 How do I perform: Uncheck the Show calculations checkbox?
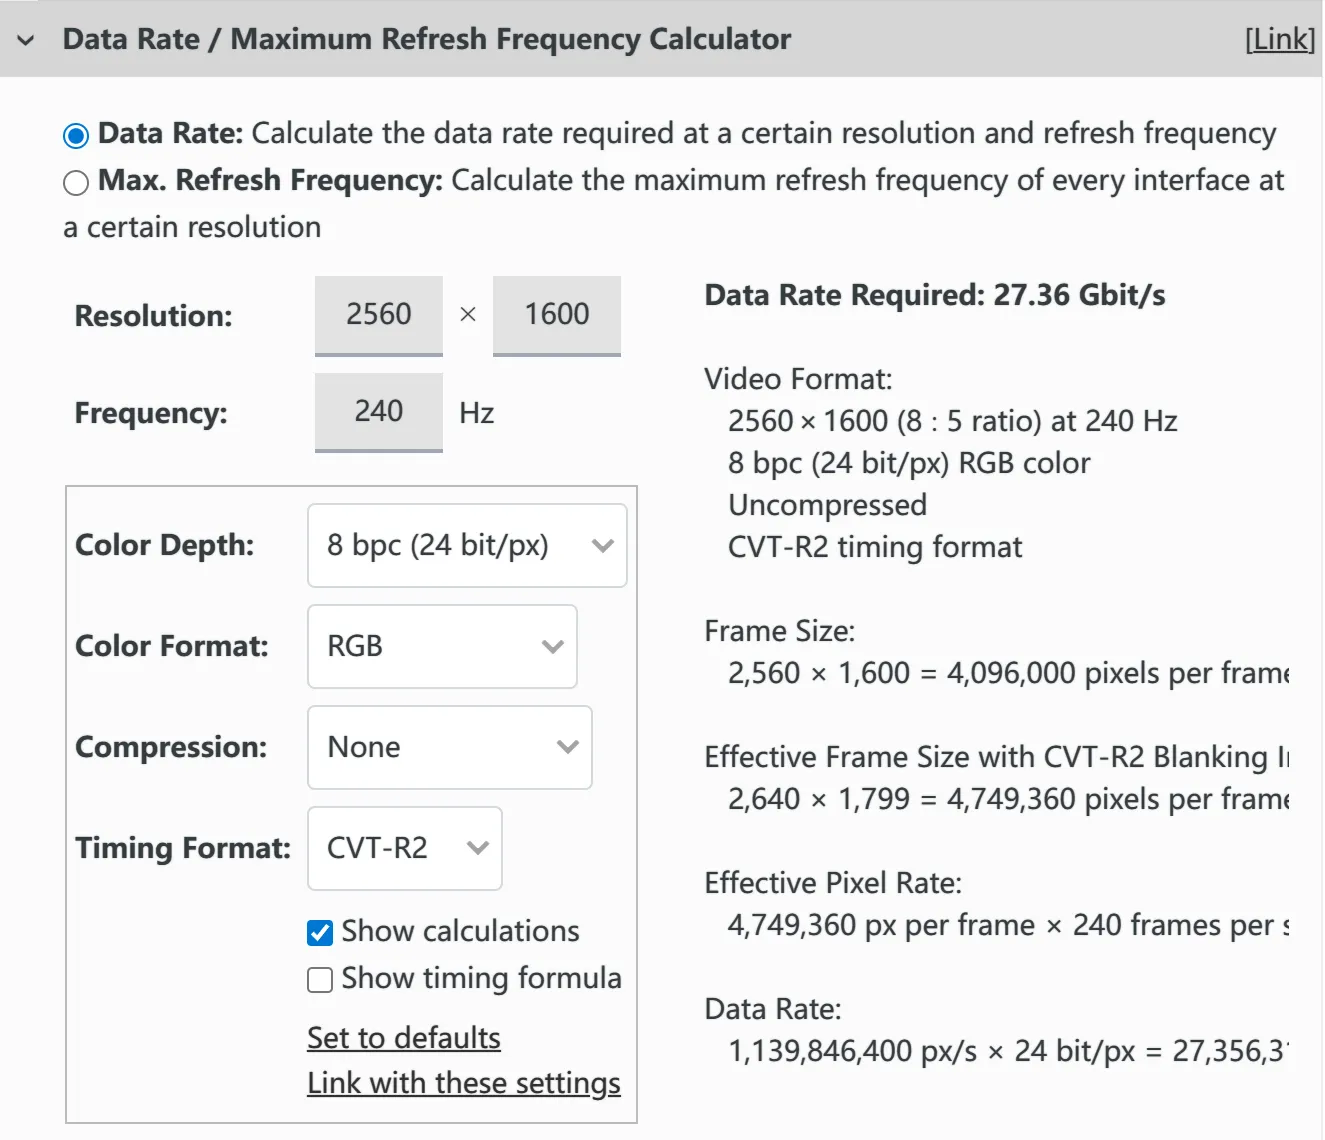coord(320,933)
